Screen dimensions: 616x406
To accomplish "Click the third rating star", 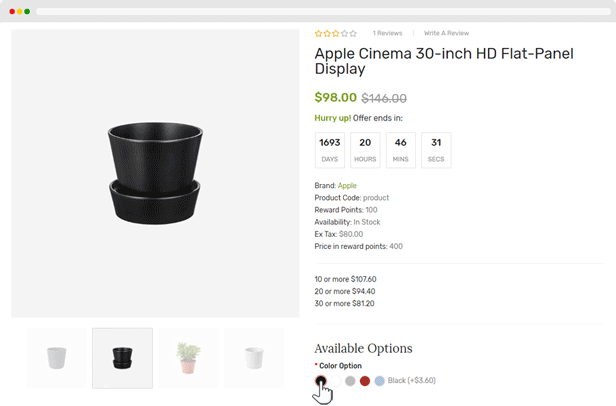I will click(x=336, y=33).
